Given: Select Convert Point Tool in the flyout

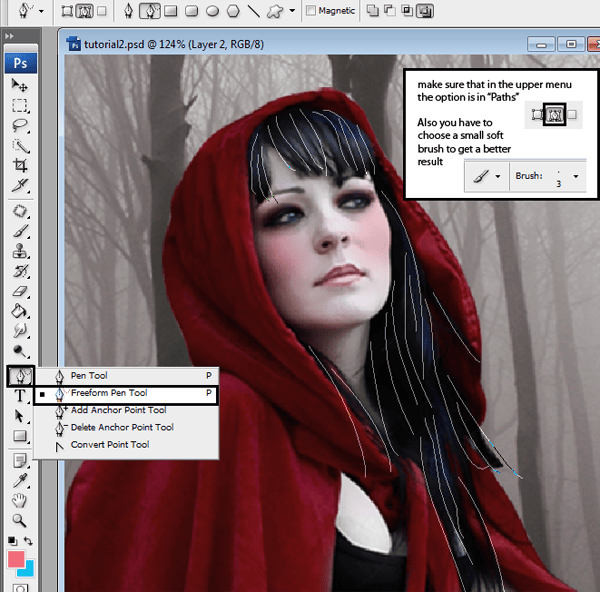Looking at the screenshot, I should [x=110, y=444].
